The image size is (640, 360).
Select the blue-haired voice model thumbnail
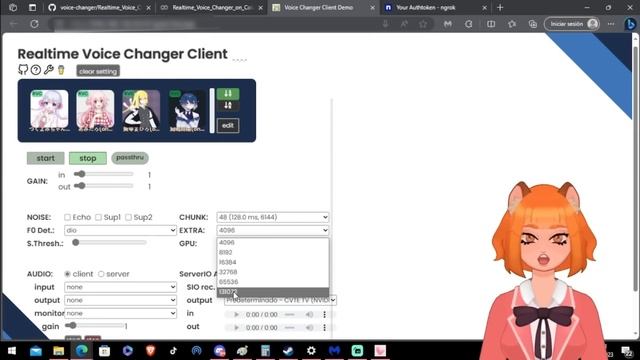tap(187, 110)
